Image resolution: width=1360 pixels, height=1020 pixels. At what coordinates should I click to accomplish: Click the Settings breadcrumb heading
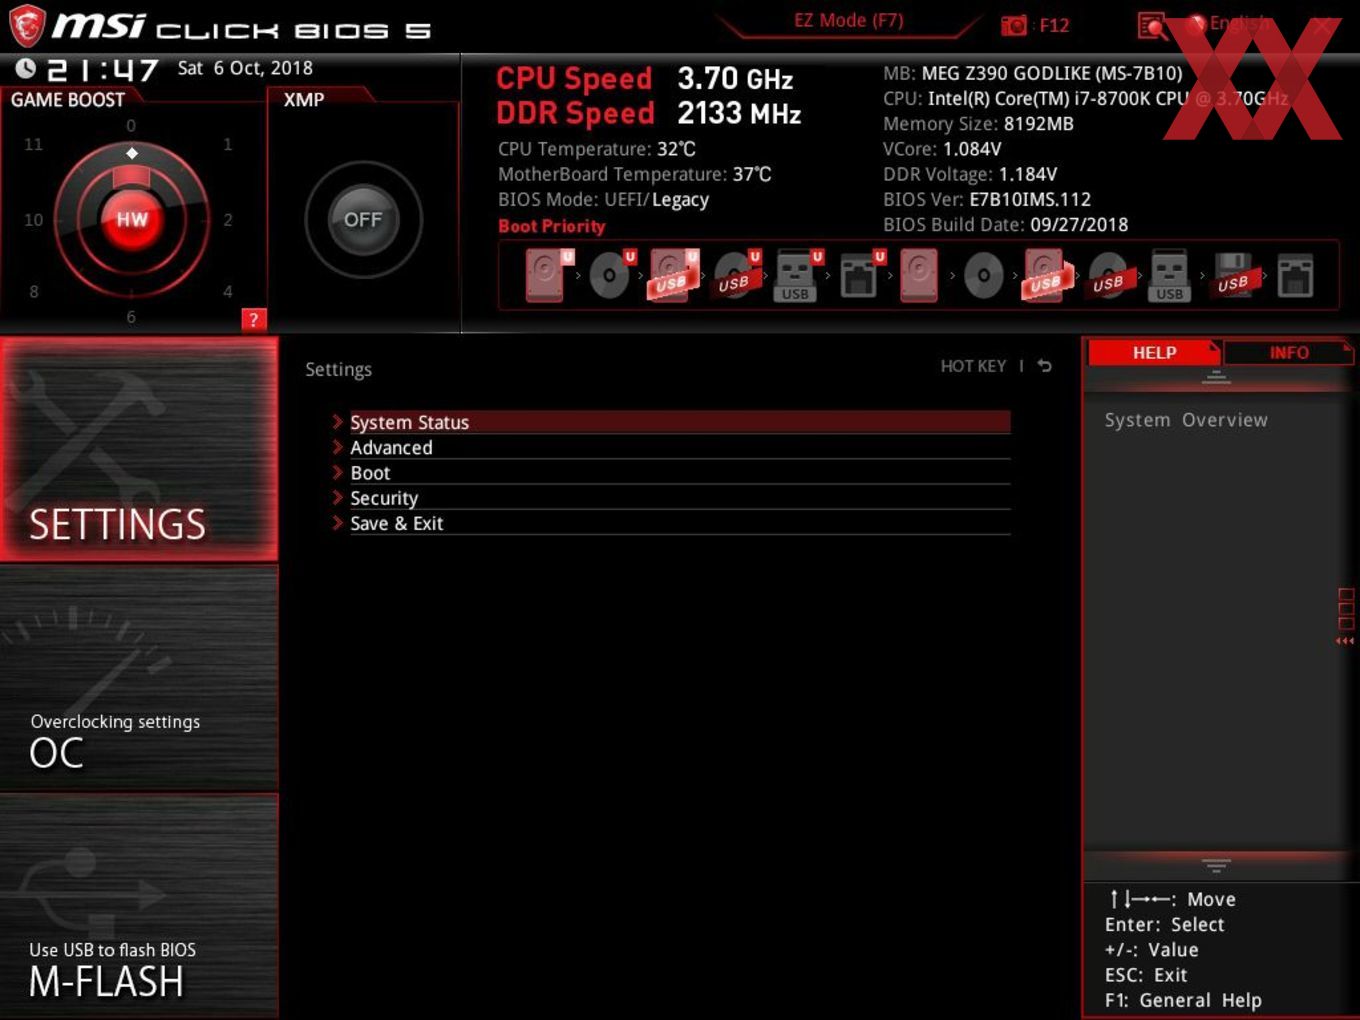[x=338, y=369]
